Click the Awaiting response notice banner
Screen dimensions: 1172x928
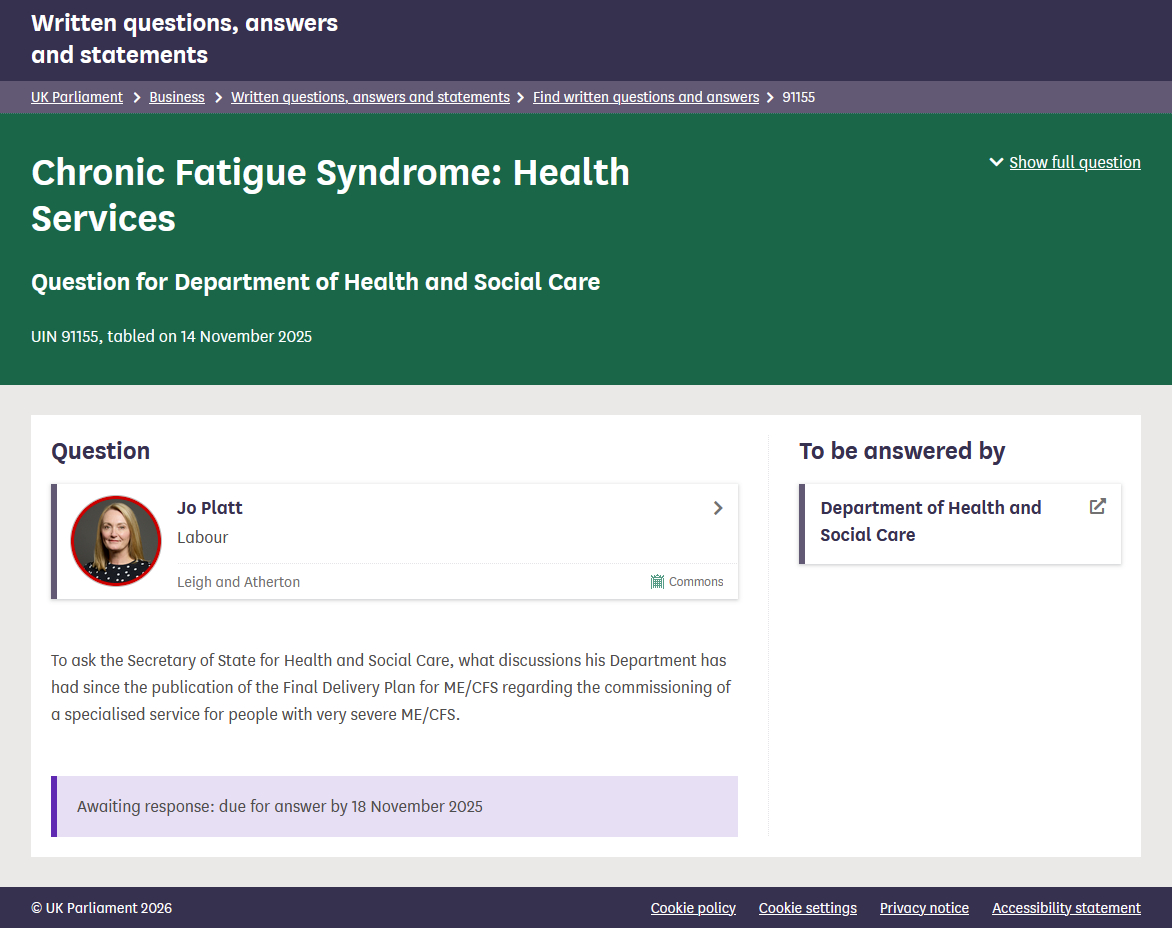(x=395, y=806)
